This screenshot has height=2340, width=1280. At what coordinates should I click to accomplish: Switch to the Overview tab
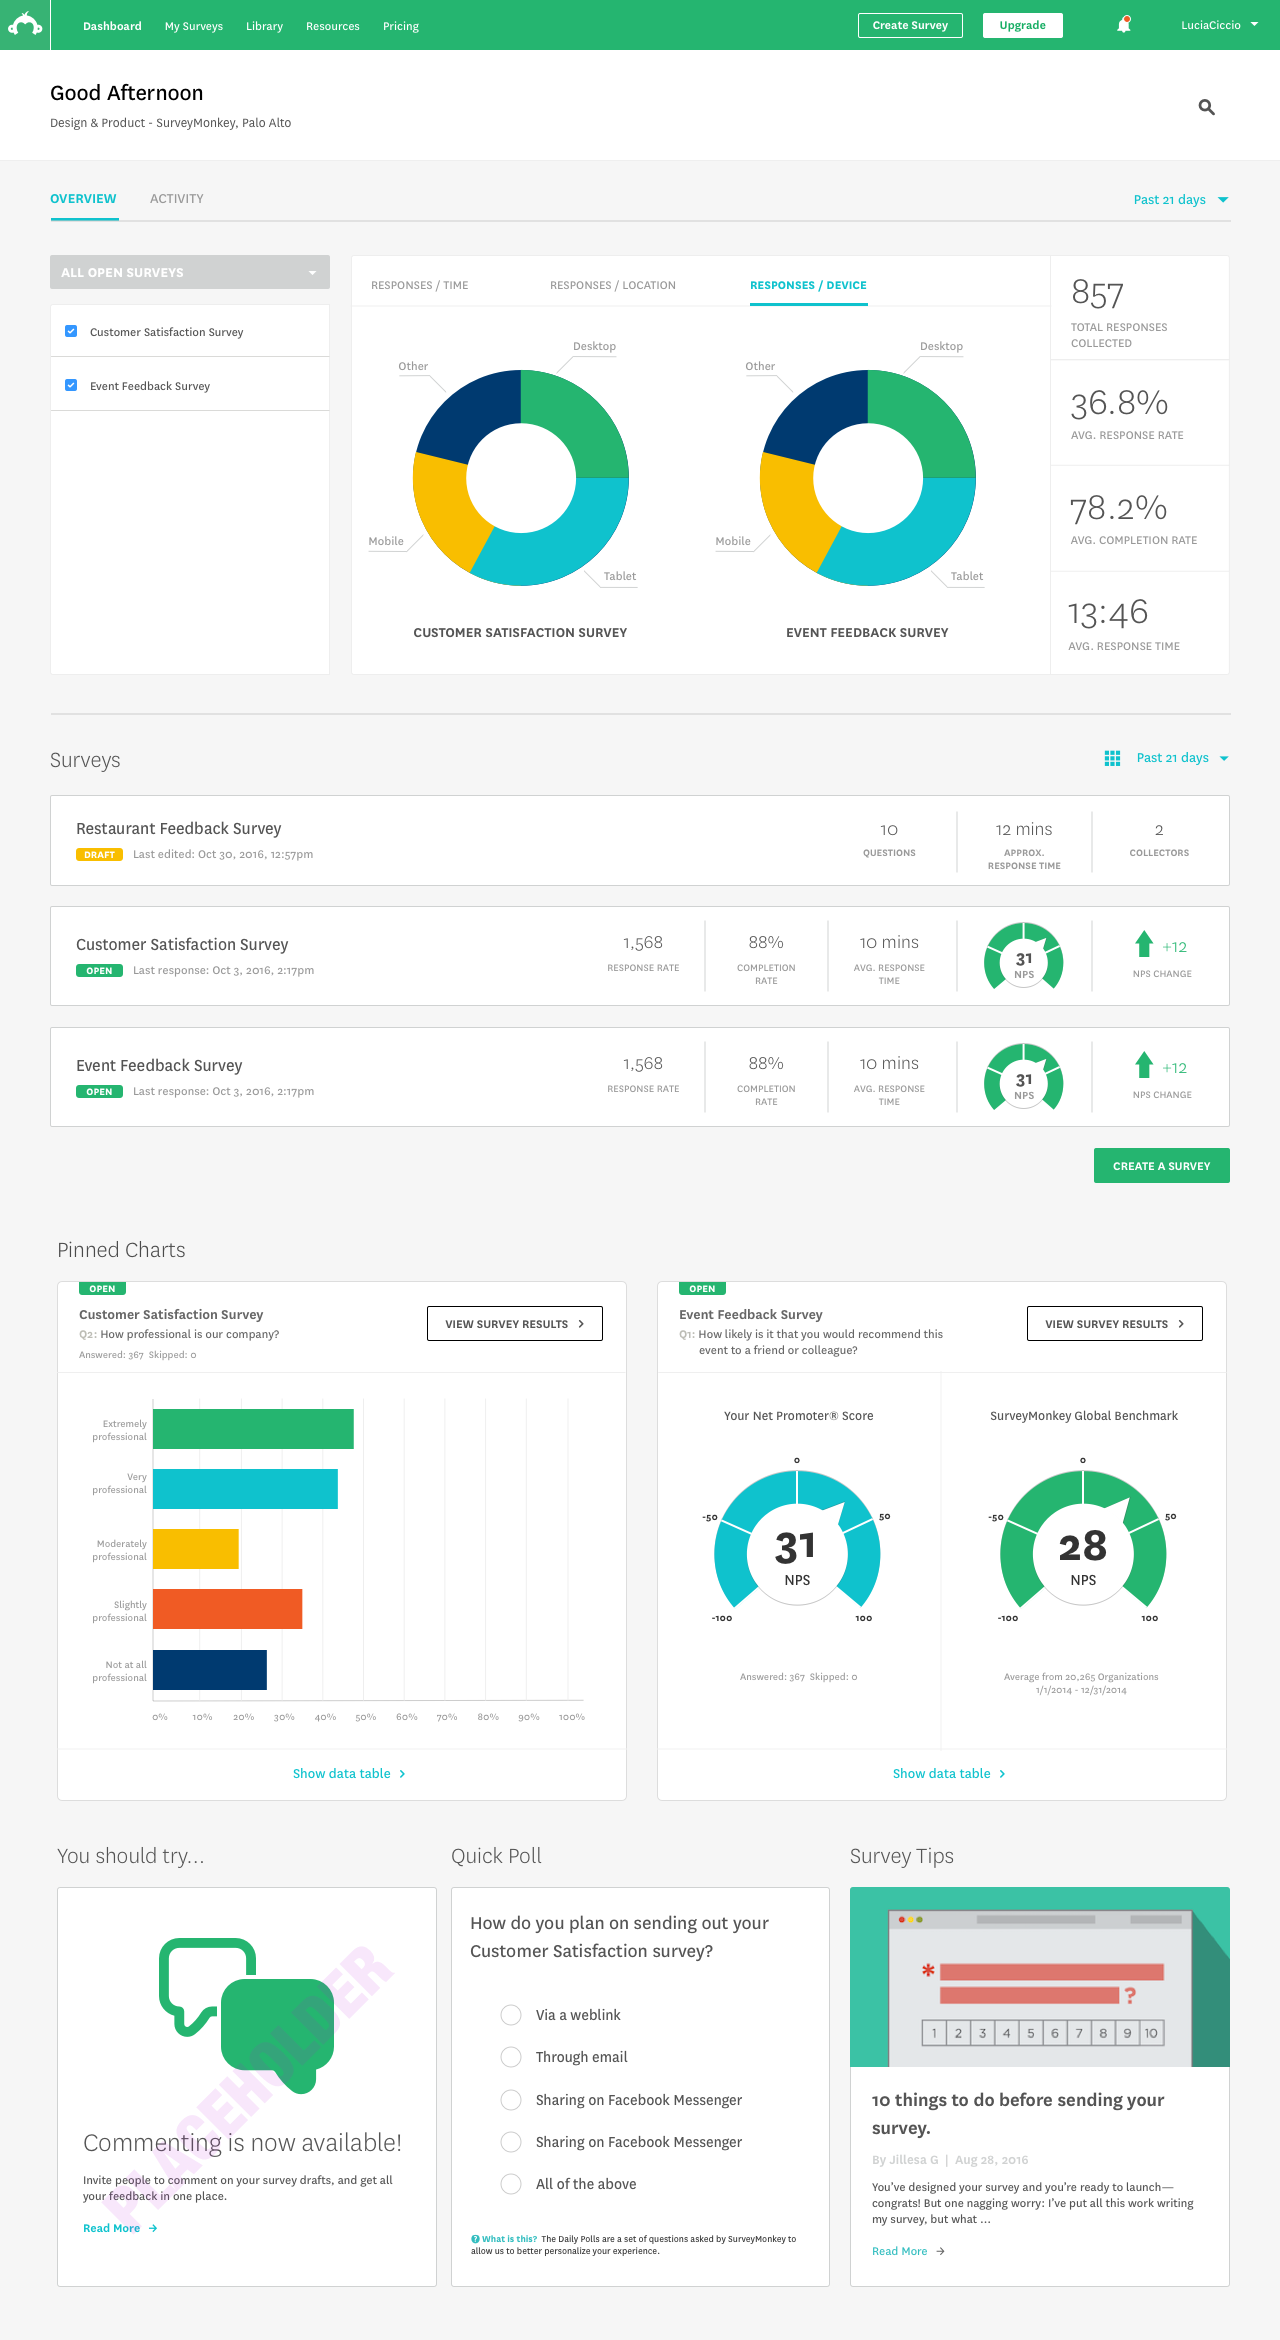click(x=83, y=199)
